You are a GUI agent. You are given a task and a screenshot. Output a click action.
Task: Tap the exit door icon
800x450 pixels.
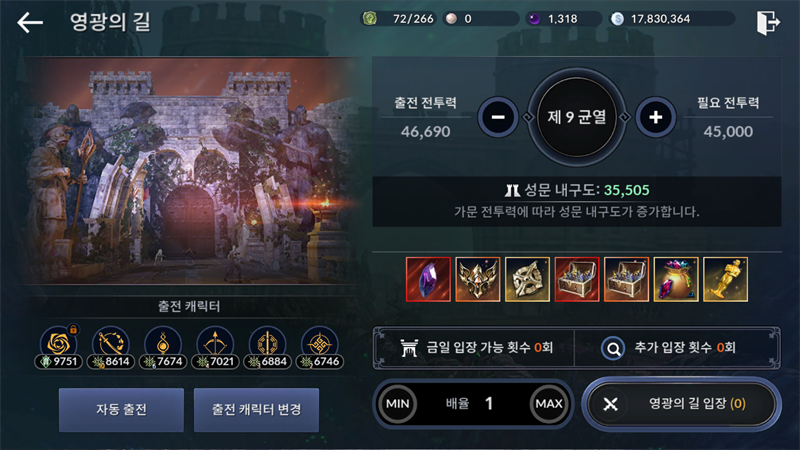click(768, 22)
